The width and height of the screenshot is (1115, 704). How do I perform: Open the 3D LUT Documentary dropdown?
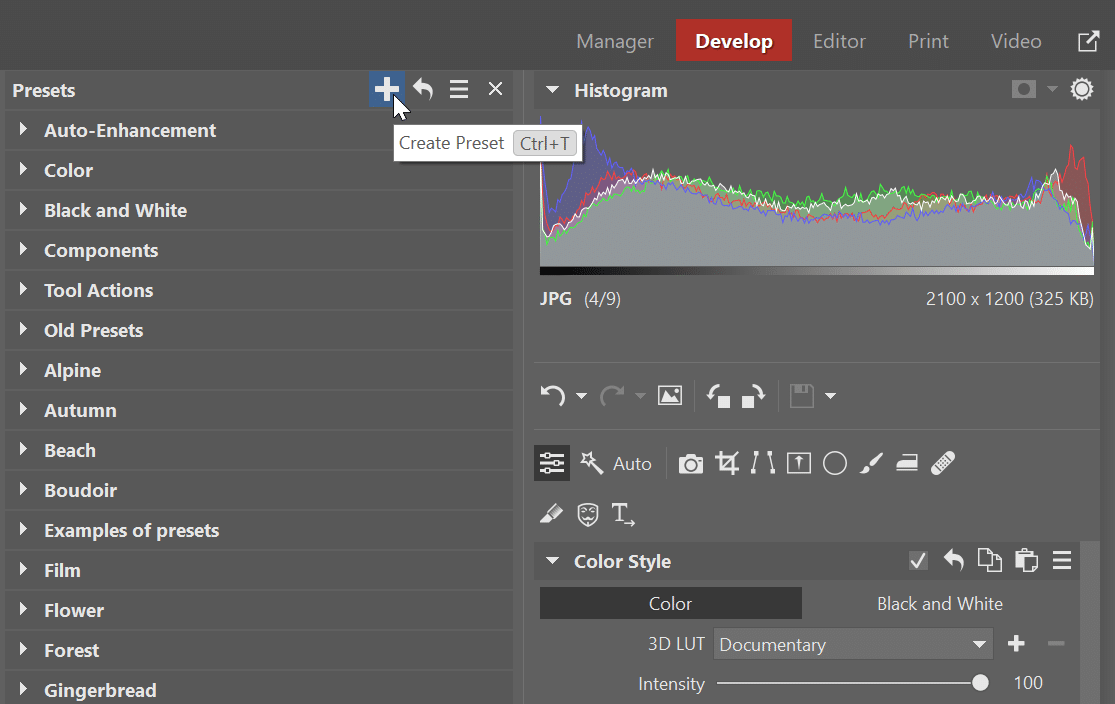(851, 644)
